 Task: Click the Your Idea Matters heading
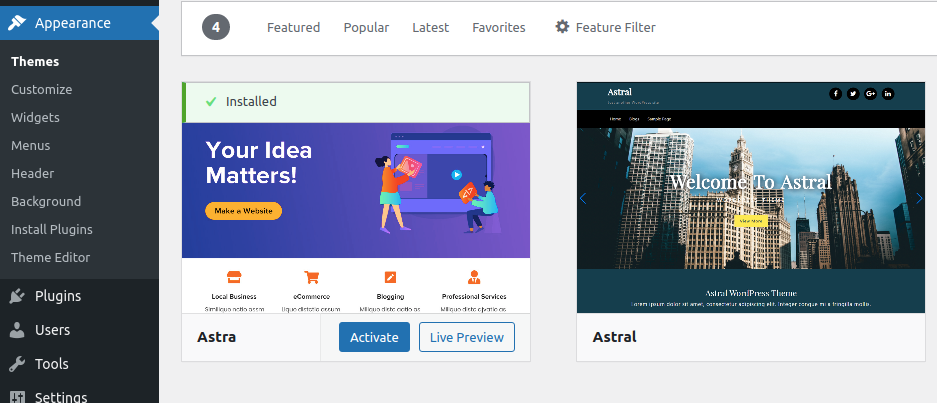pyautogui.click(x=259, y=163)
